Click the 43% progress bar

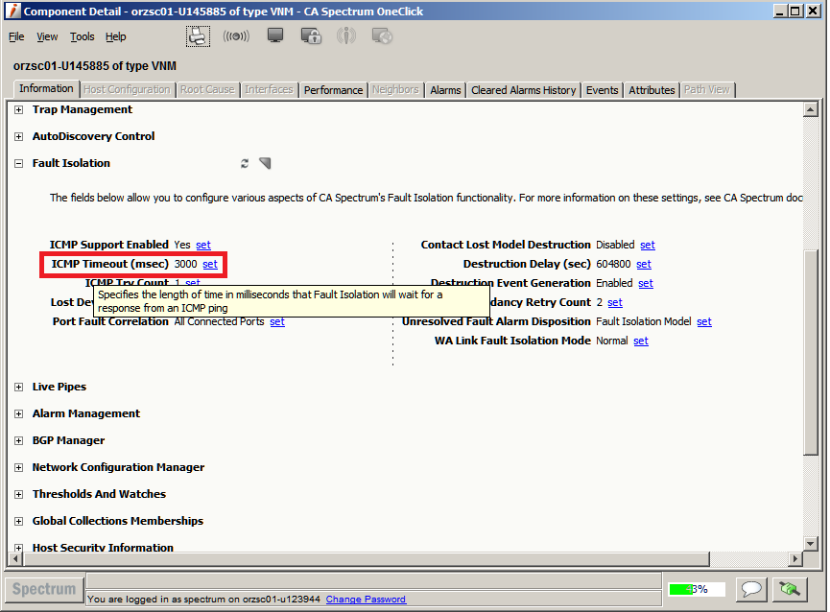(695, 589)
